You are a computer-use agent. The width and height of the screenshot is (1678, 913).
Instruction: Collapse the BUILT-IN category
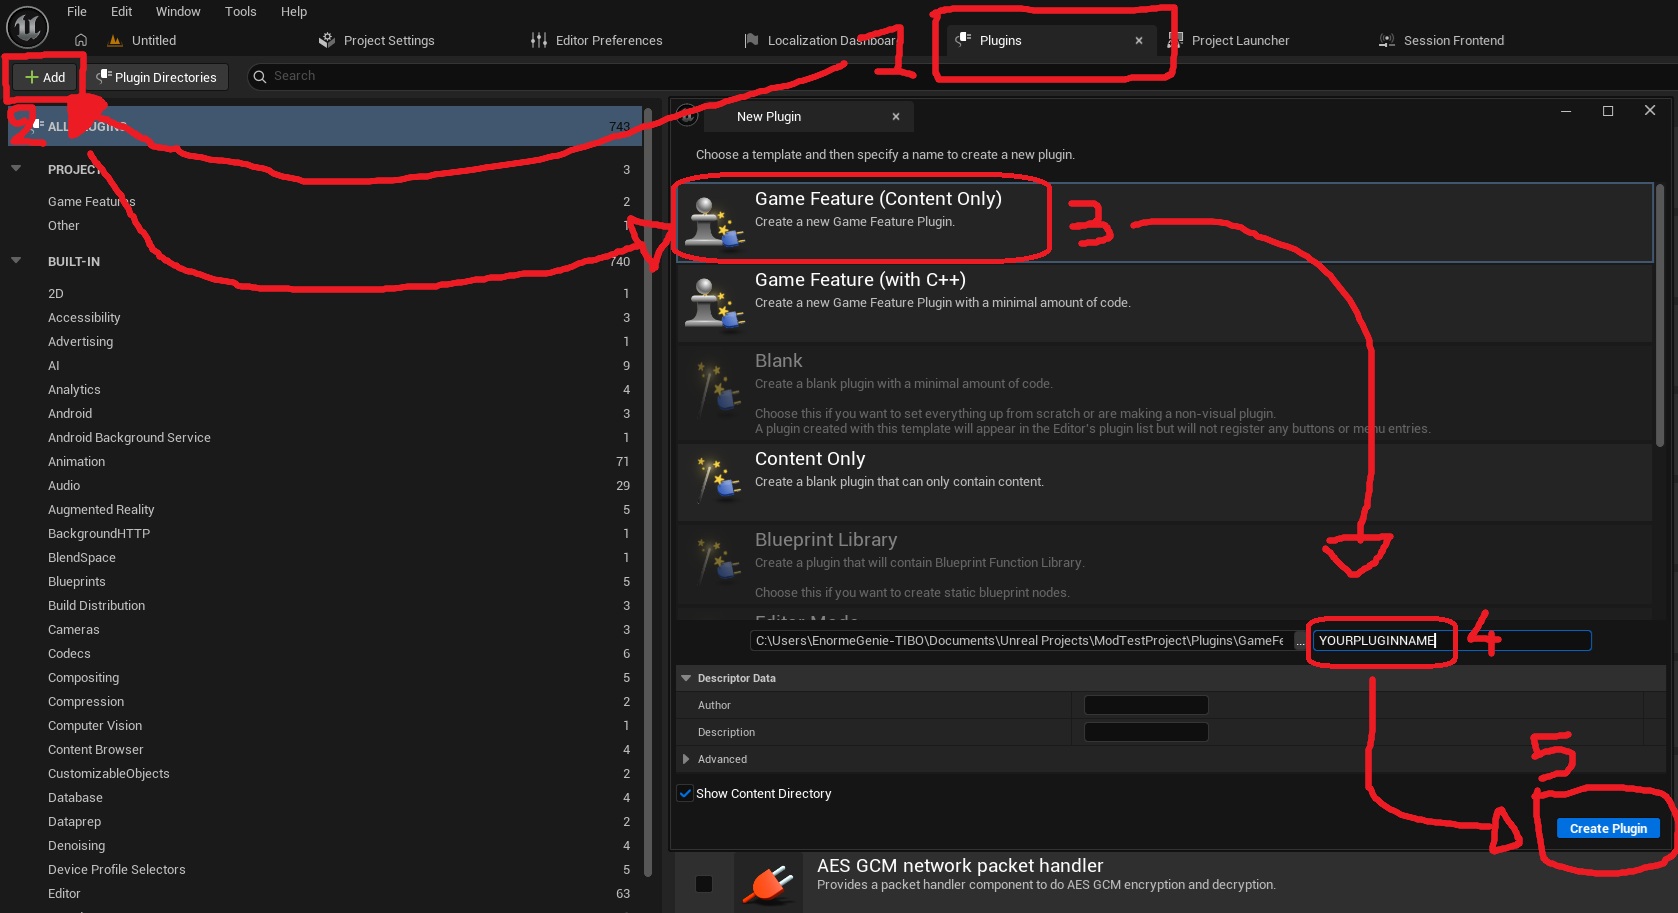coord(16,261)
